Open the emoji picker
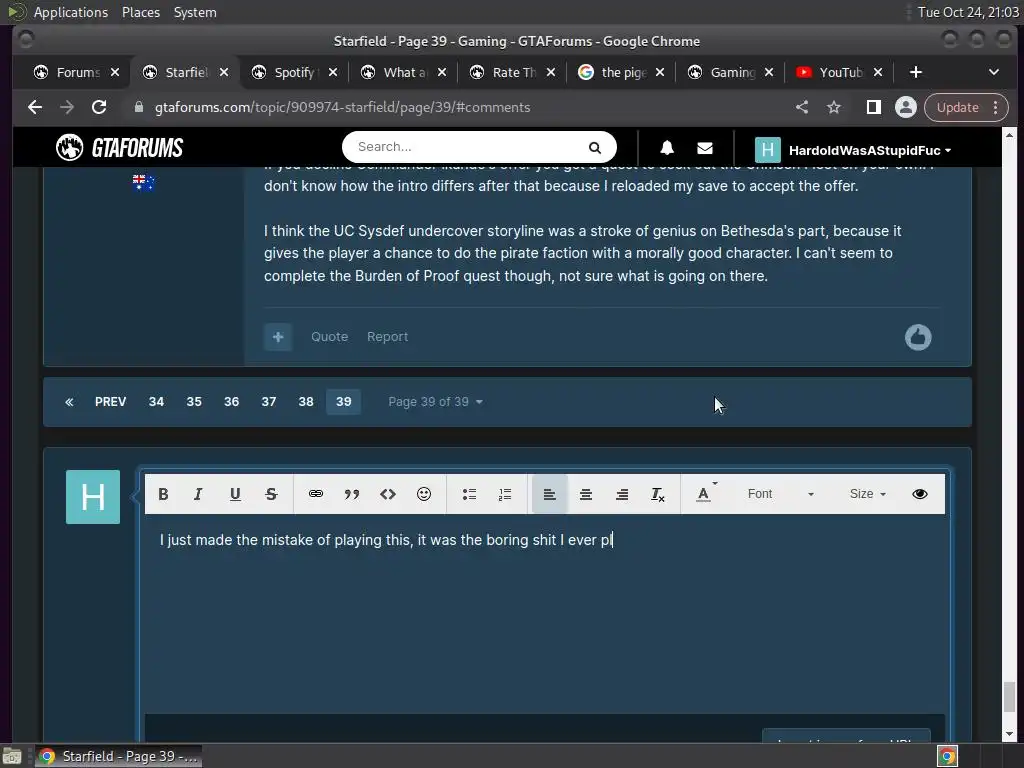Screen dimensions: 1024x768 (x=424, y=494)
